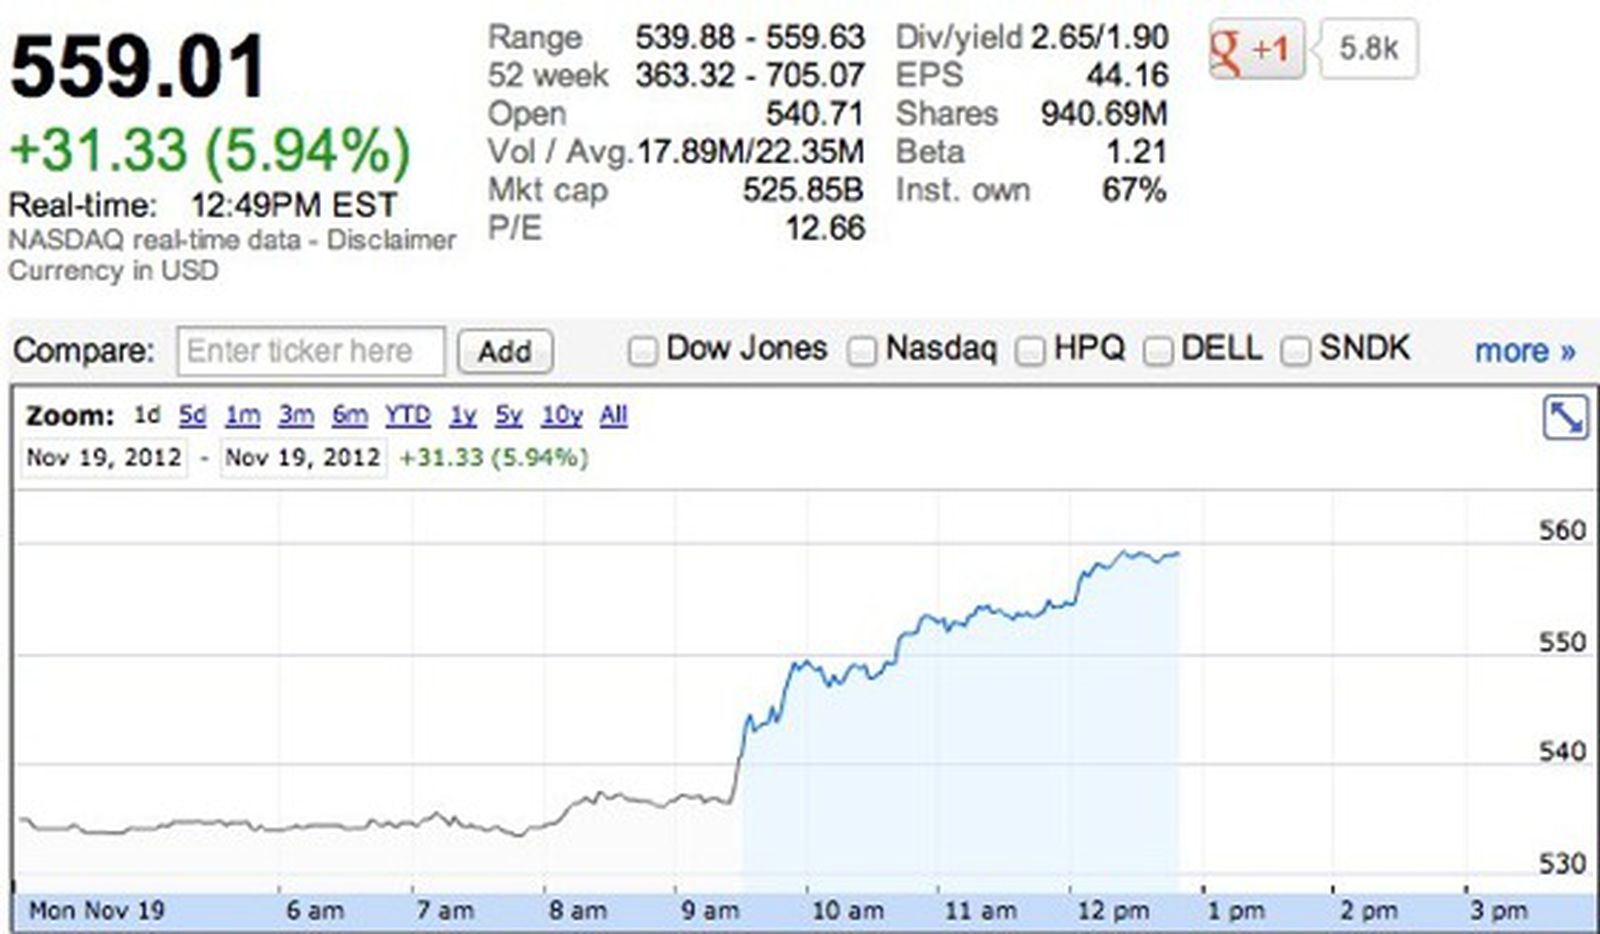The width and height of the screenshot is (1600, 934).
Task: Enable the Dow Jones comparison checkbox
Action: tap(641, 351)
